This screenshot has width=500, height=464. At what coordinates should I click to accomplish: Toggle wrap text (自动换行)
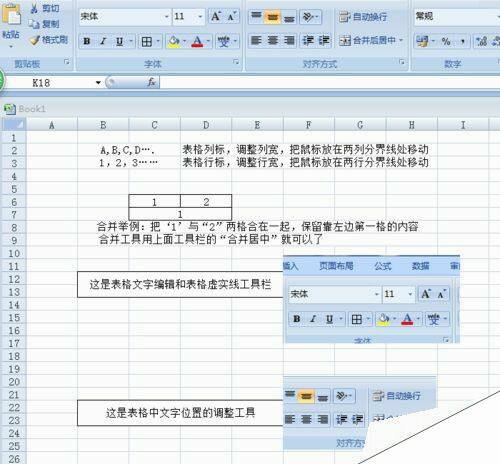click(x=363, y=17)
